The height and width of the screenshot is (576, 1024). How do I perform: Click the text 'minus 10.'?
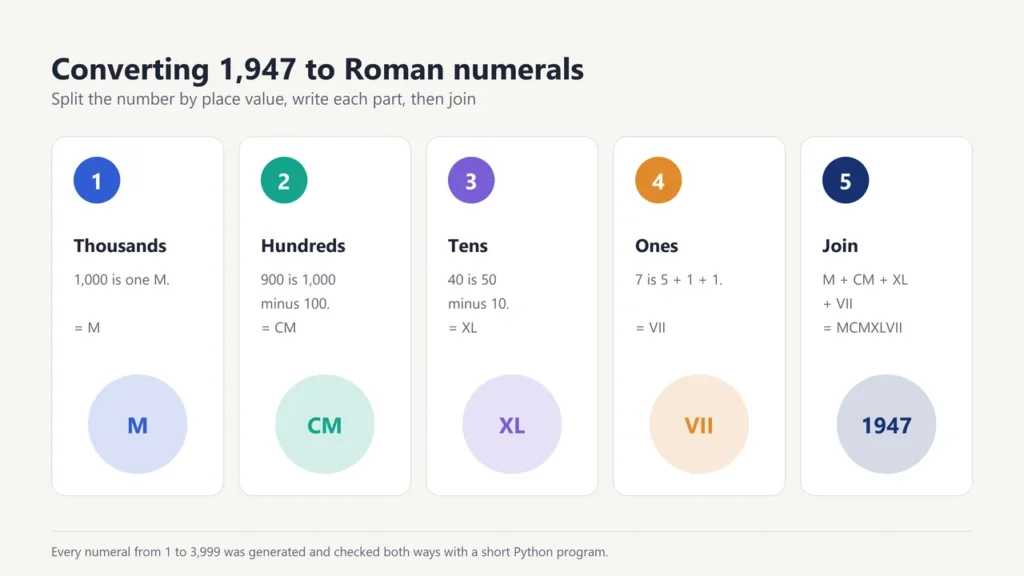click(478, 304)
